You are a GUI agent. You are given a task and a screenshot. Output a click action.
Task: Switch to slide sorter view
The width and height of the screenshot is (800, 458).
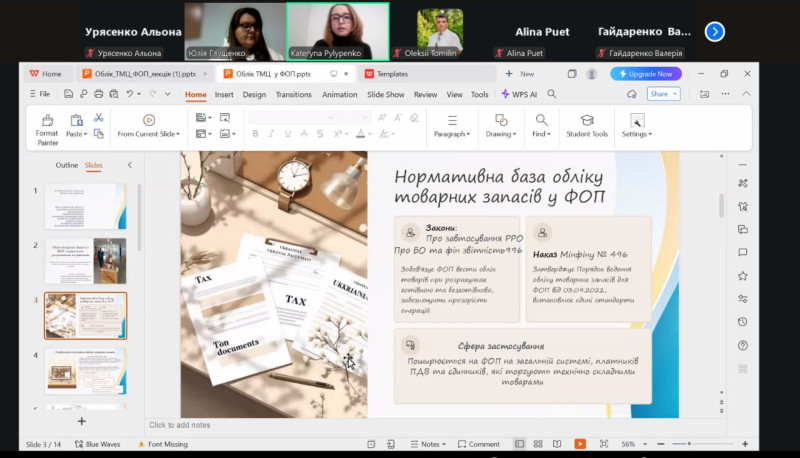(539, 444)
